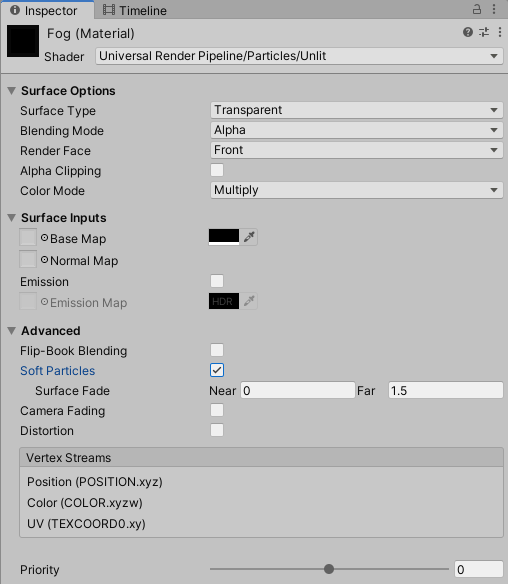The image size is (508, 584).
Task: Click the Priority label
Action: (x=39, y=570)
